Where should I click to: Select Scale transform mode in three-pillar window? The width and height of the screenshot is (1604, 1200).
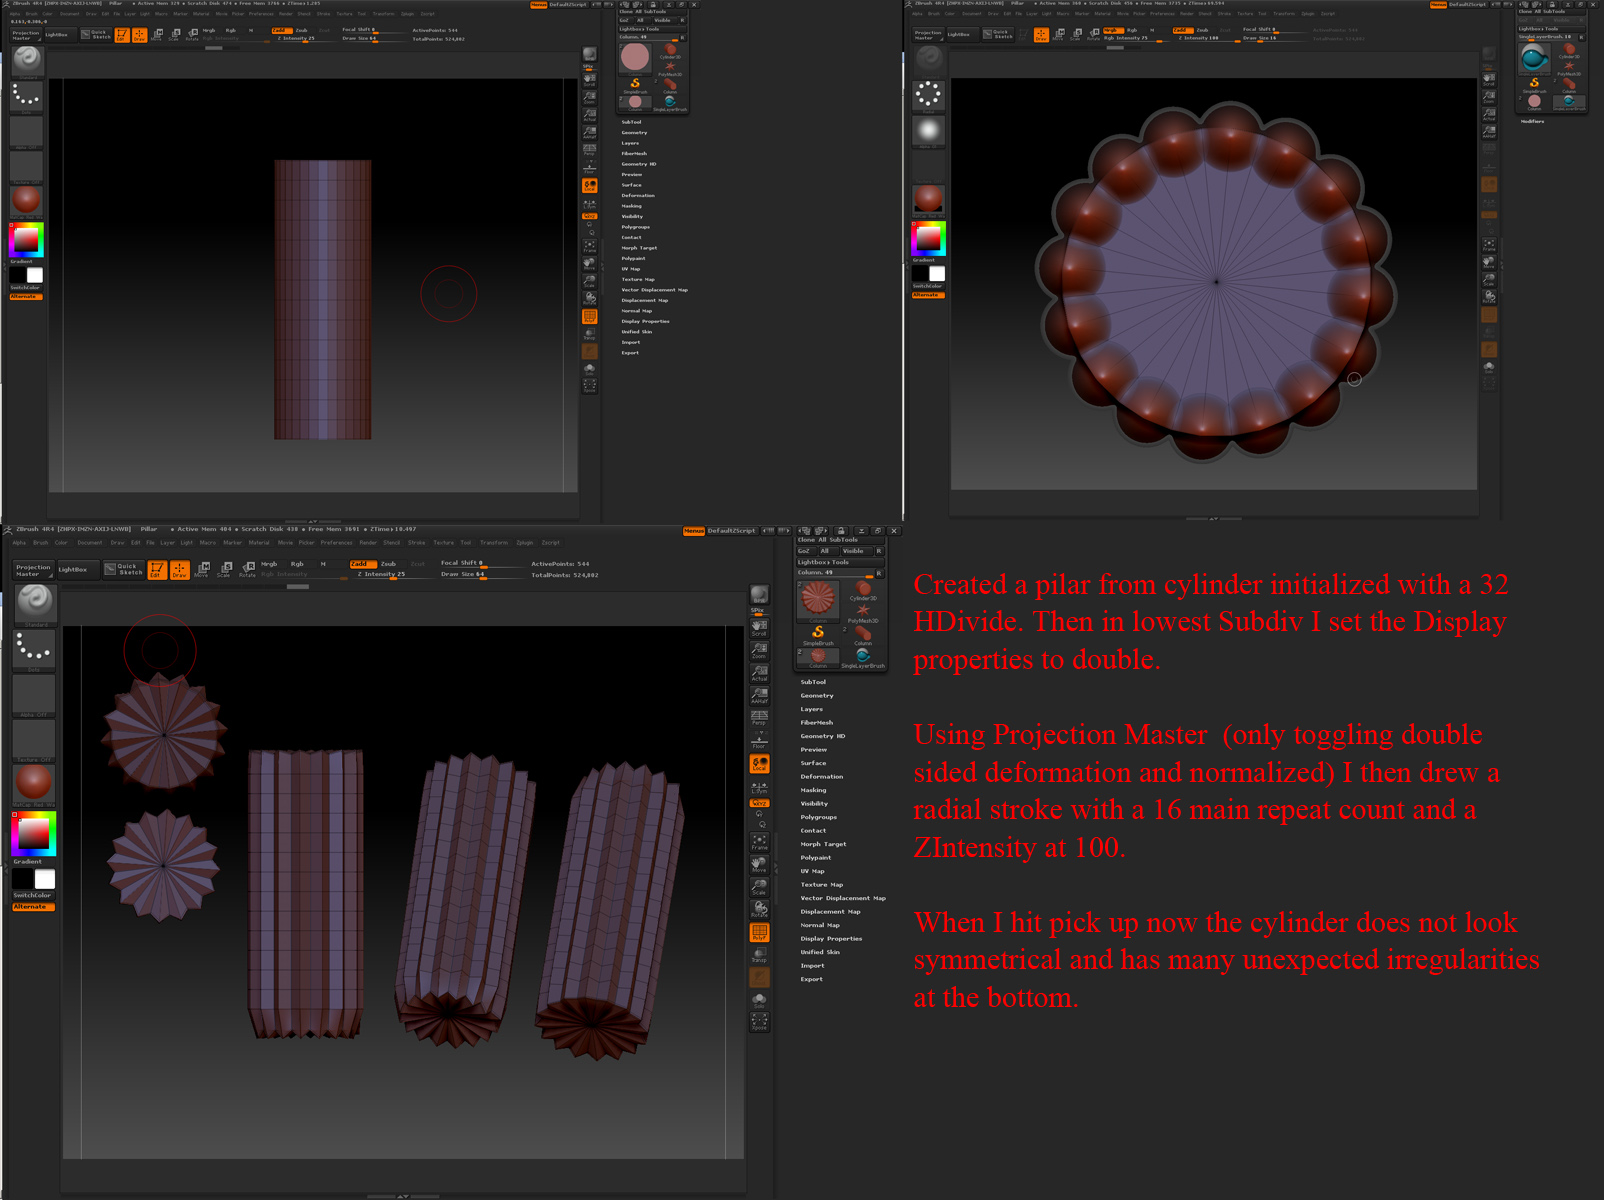click(x=224, y=569)
